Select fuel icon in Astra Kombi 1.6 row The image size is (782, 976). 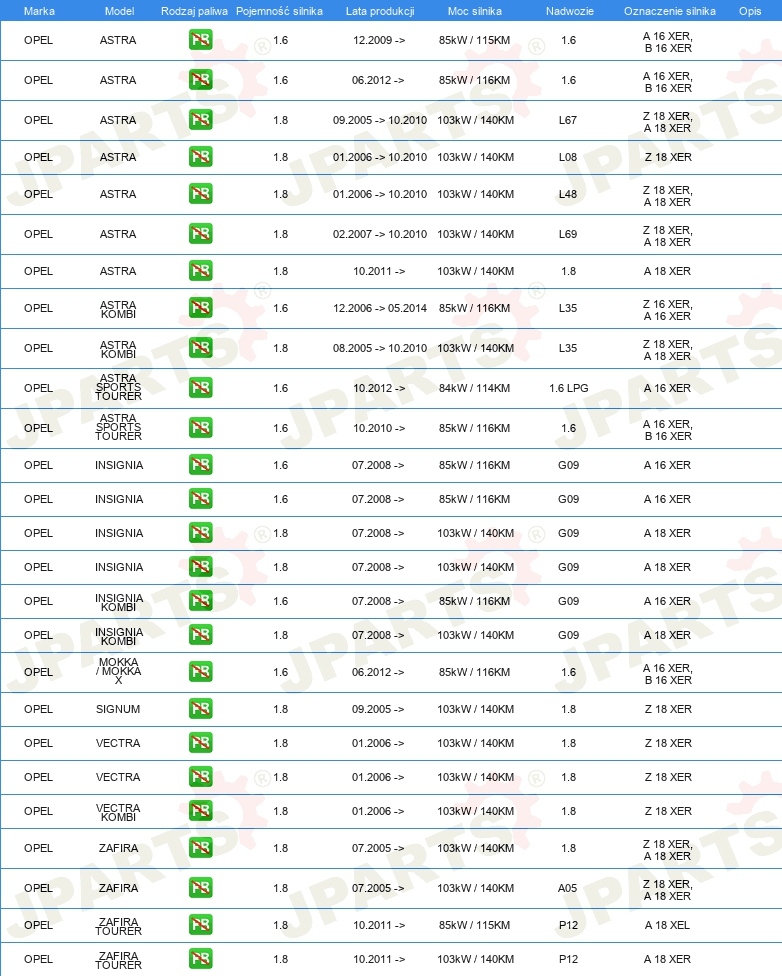pyautogui.click(x=200, y=307)
